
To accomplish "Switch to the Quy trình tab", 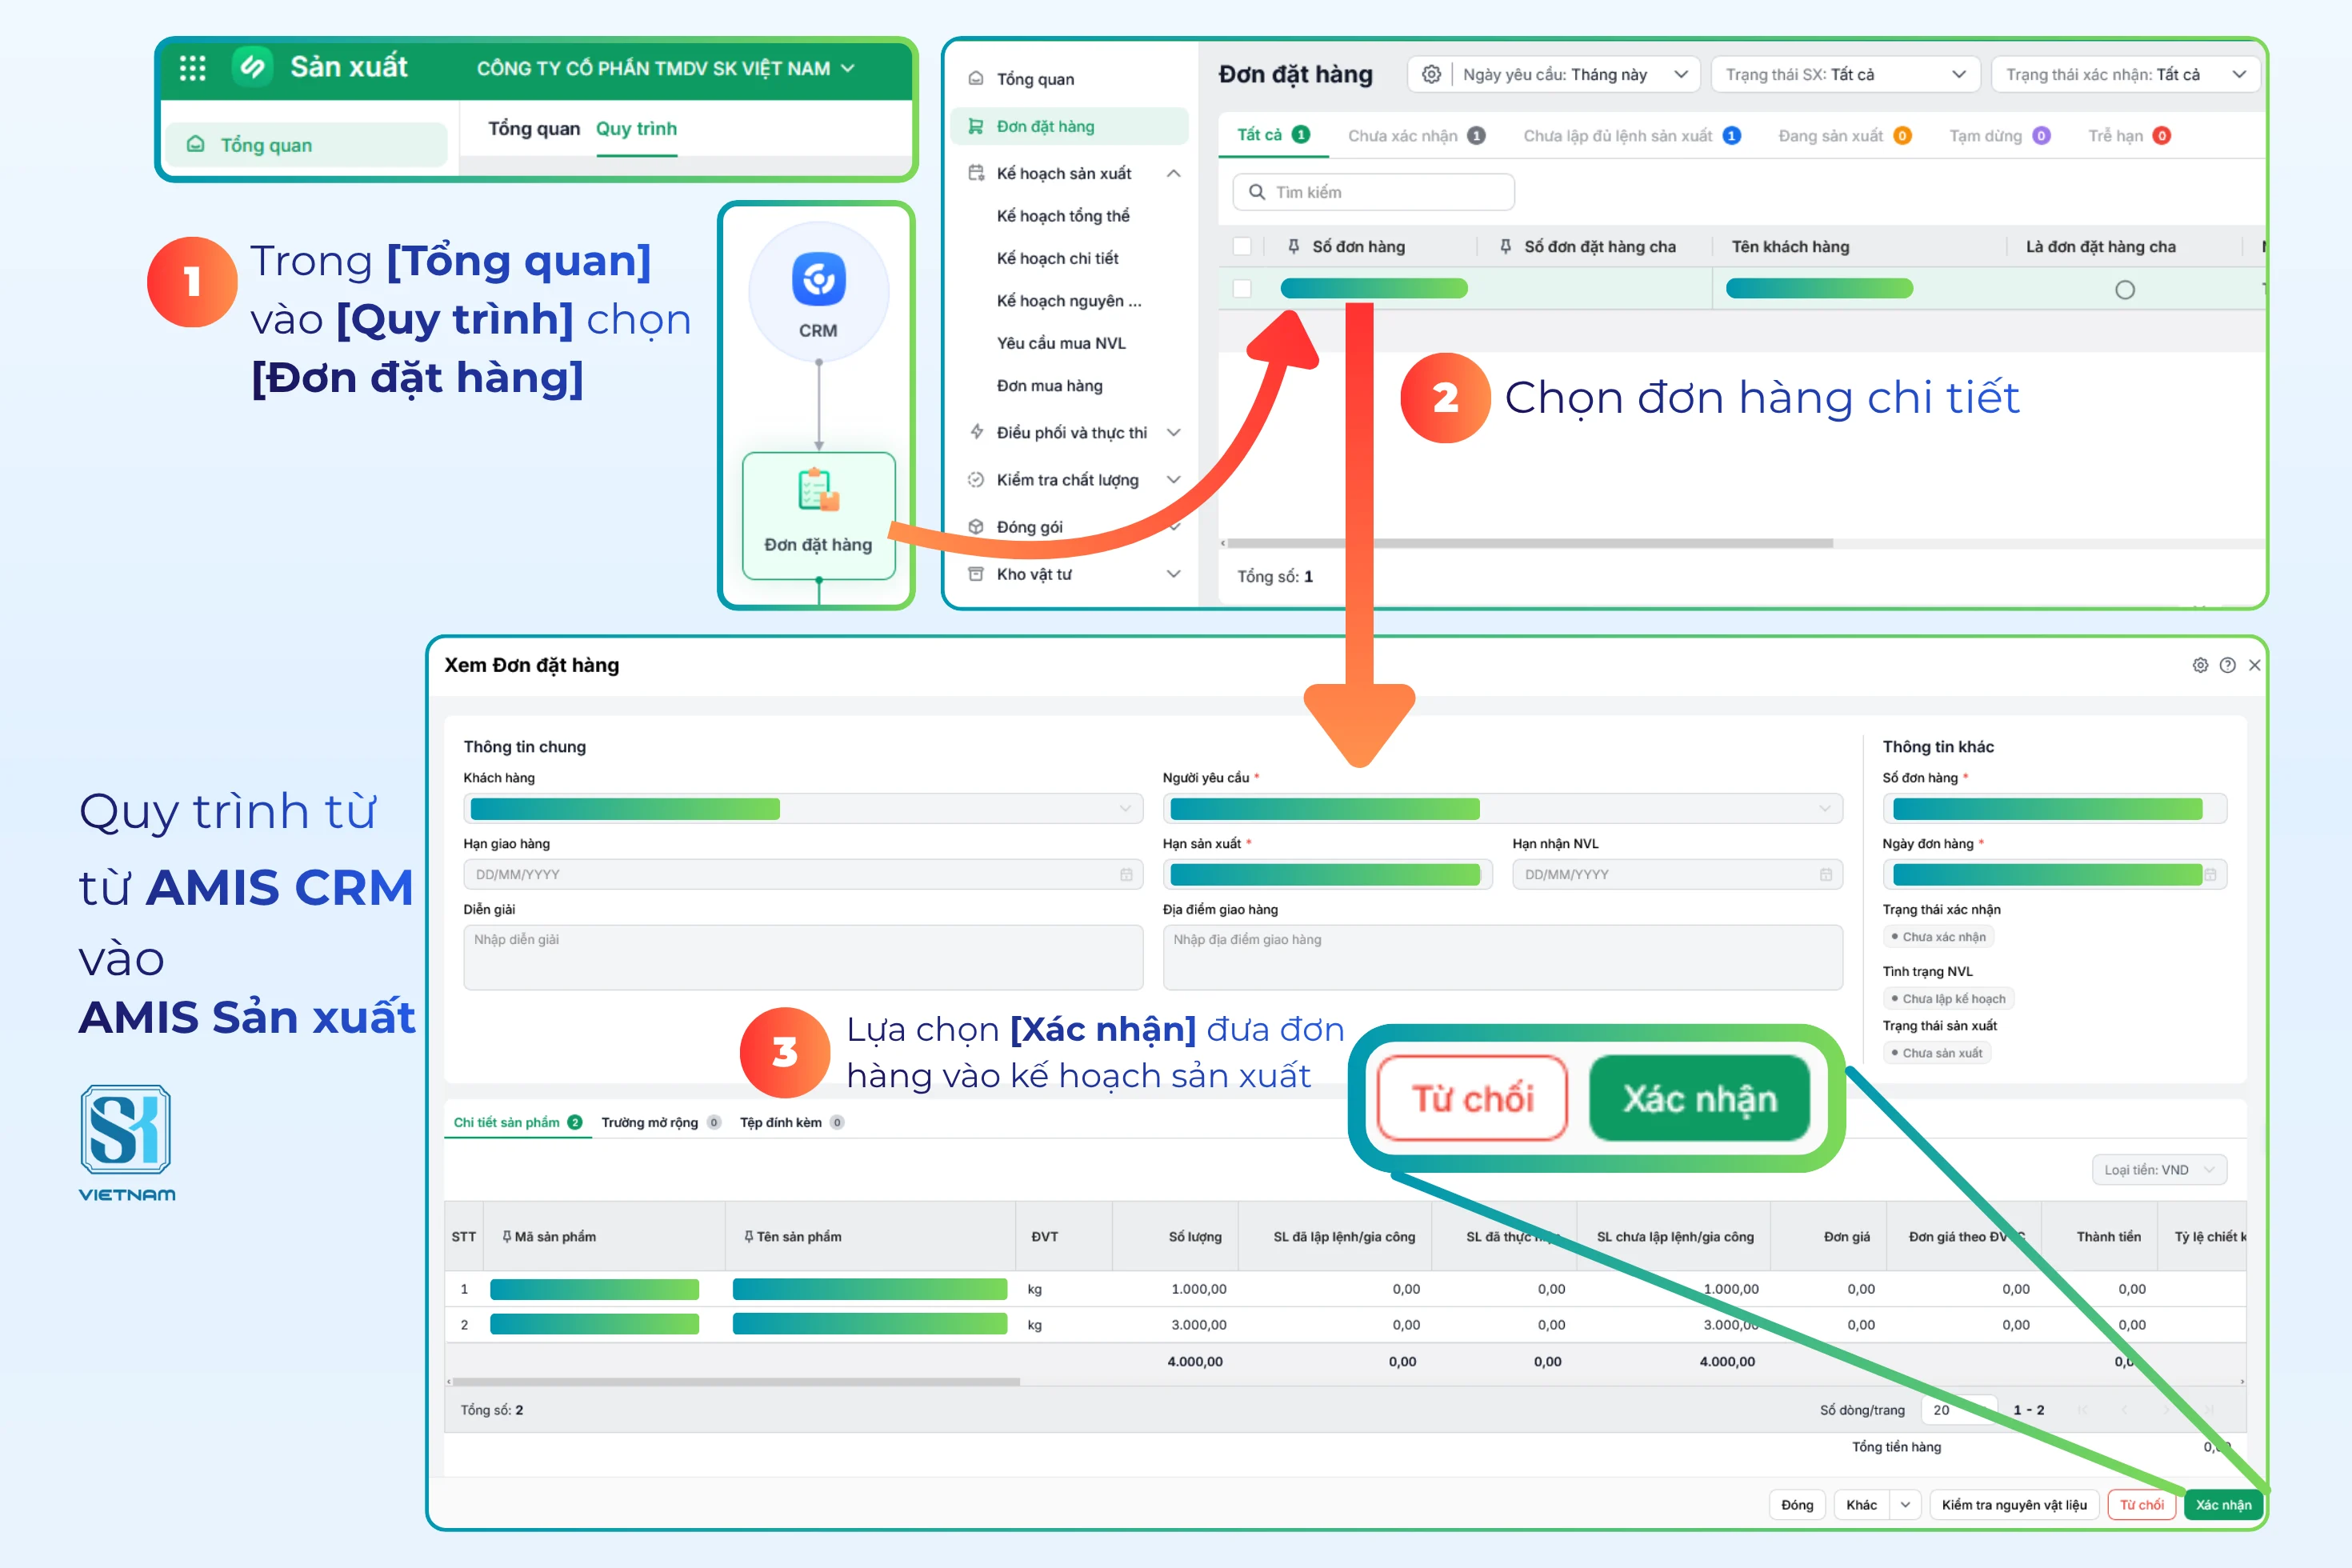I will (x=636, y=129).
